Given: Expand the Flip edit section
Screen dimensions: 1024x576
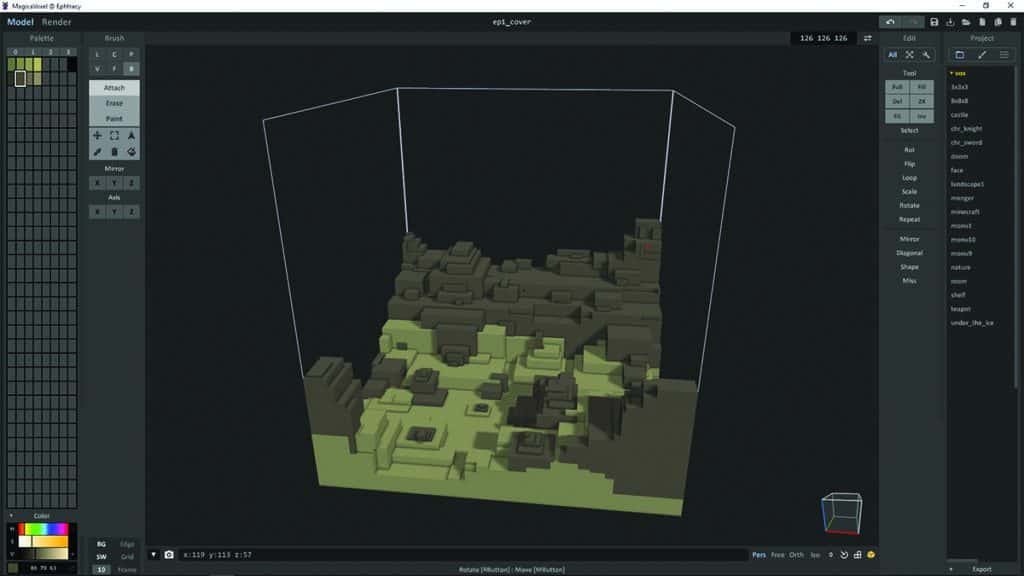Looking at the screenshot, I should [x=909, y=164].
